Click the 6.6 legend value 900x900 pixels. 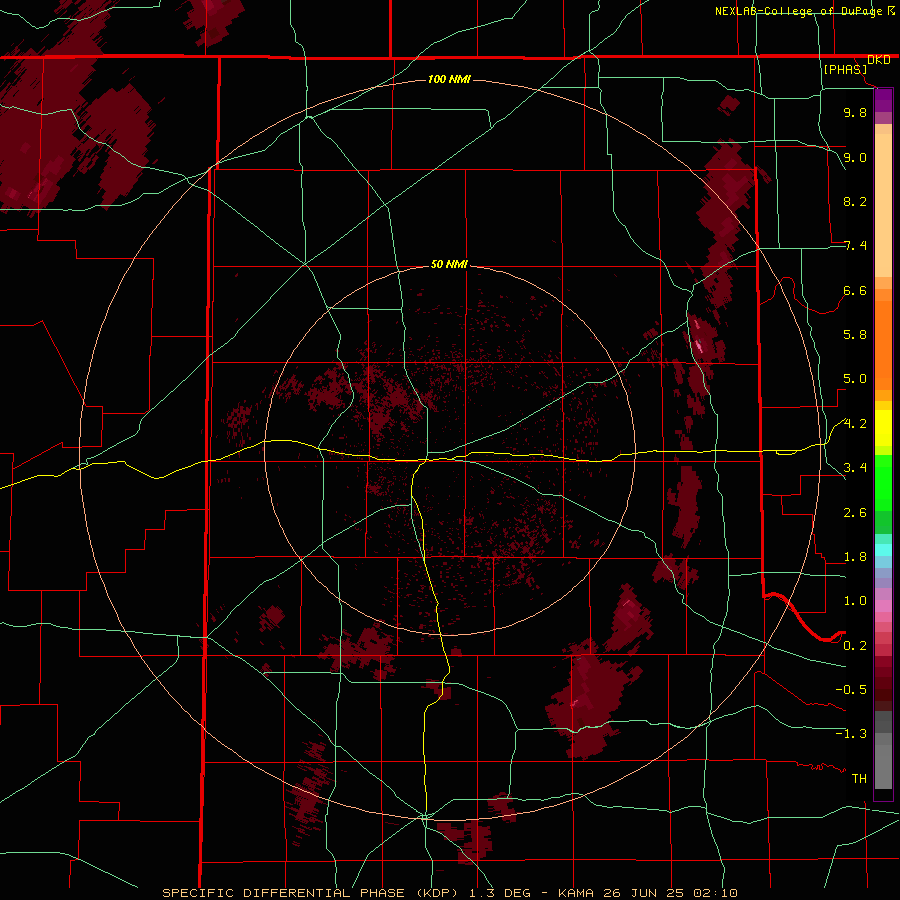point(855,290)
